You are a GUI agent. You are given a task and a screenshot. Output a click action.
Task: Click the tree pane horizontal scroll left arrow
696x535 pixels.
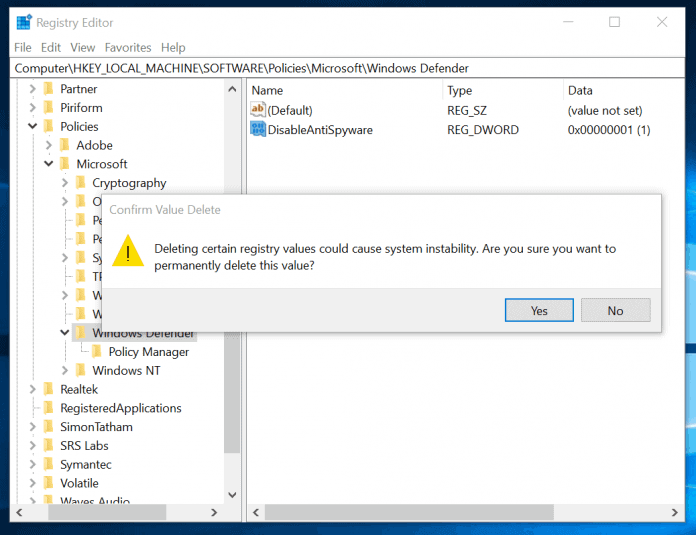pos(20,512)
